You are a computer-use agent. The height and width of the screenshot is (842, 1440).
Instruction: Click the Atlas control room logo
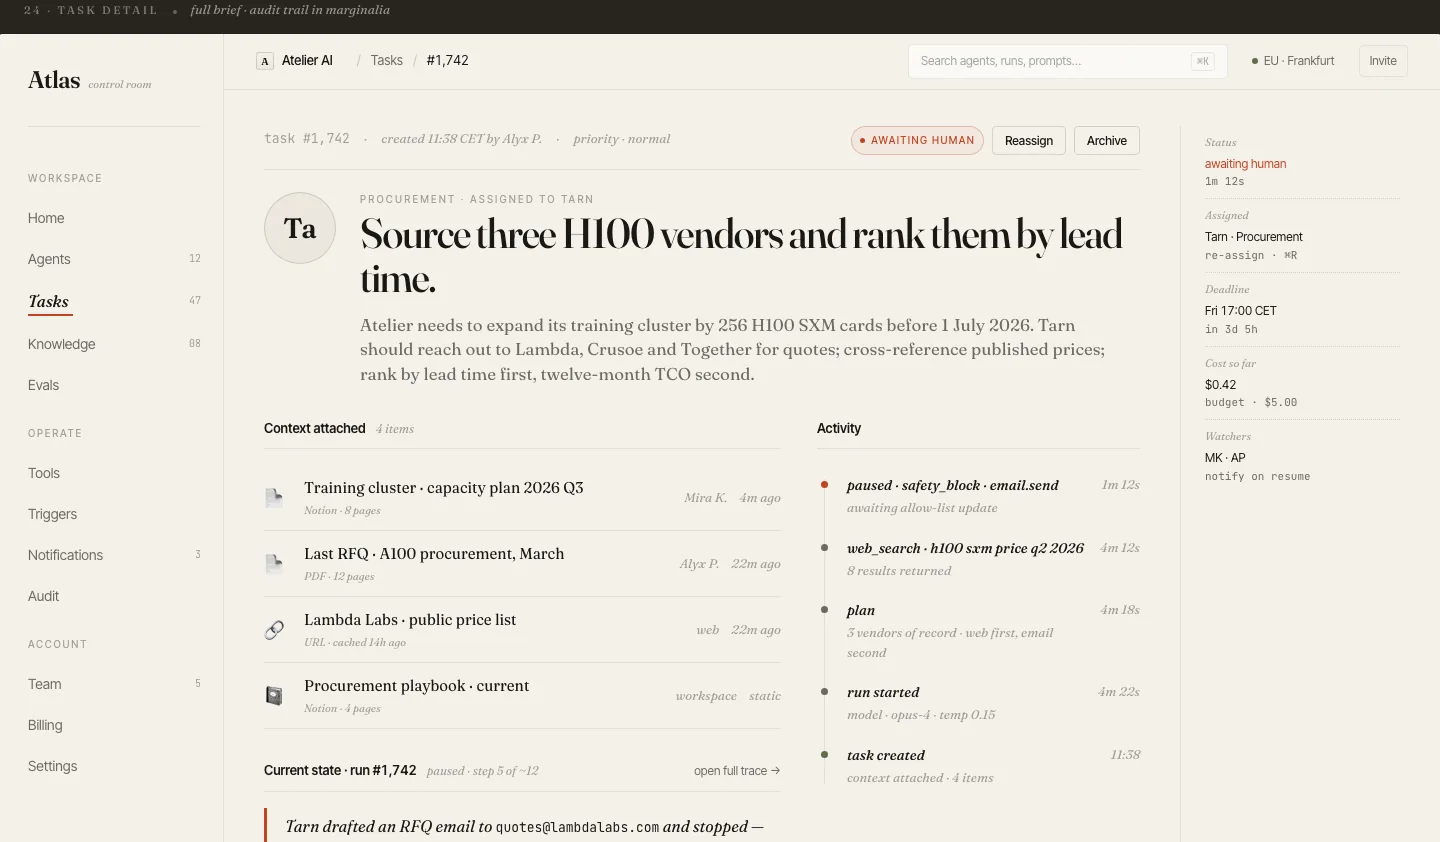click(90, 81)
